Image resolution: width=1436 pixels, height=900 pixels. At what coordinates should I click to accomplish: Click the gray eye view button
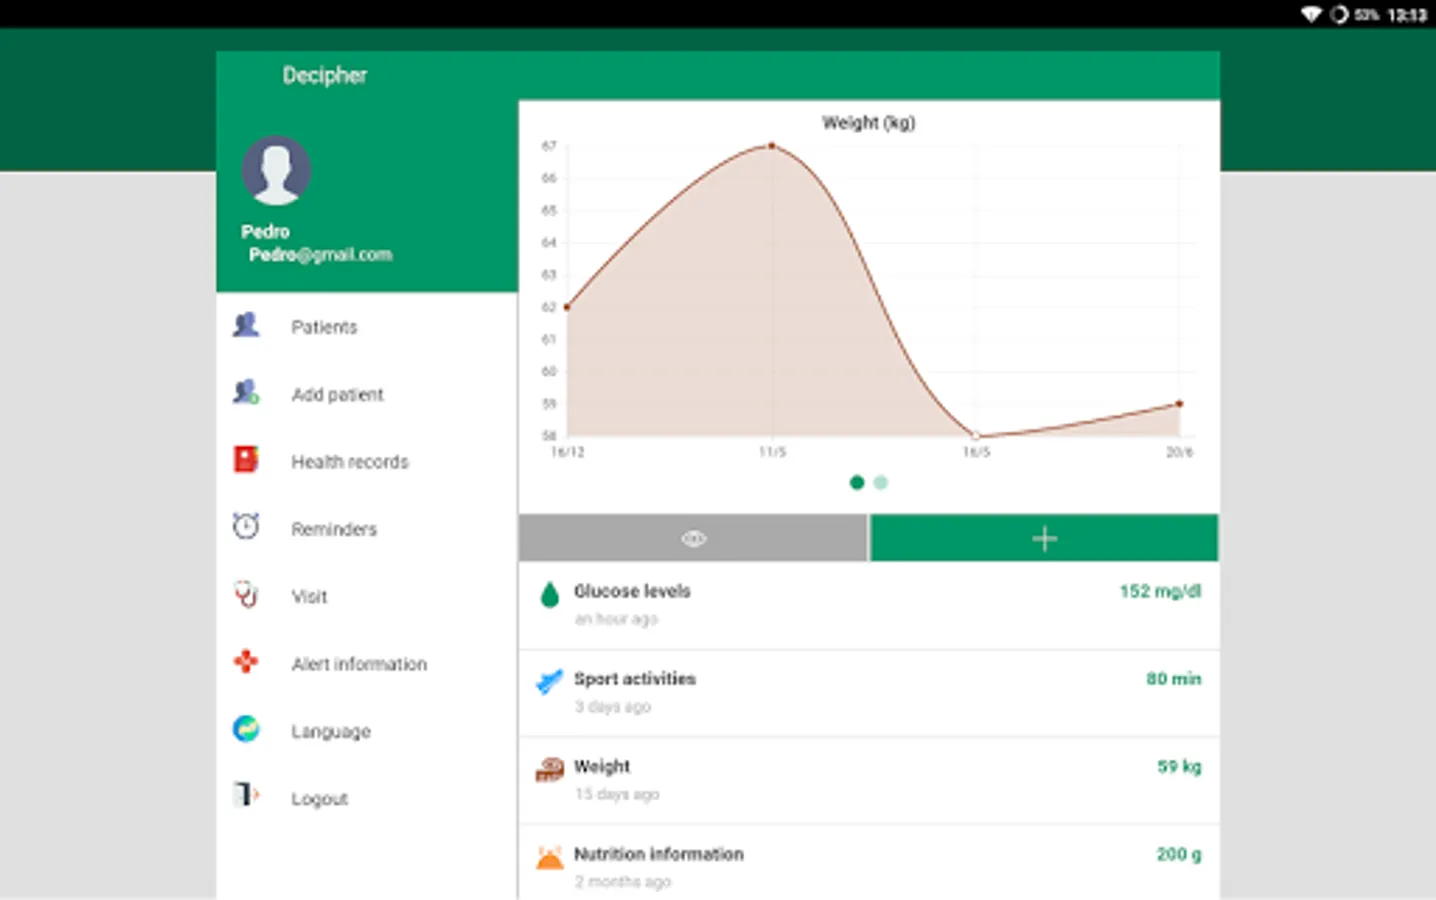coord(693,538)
